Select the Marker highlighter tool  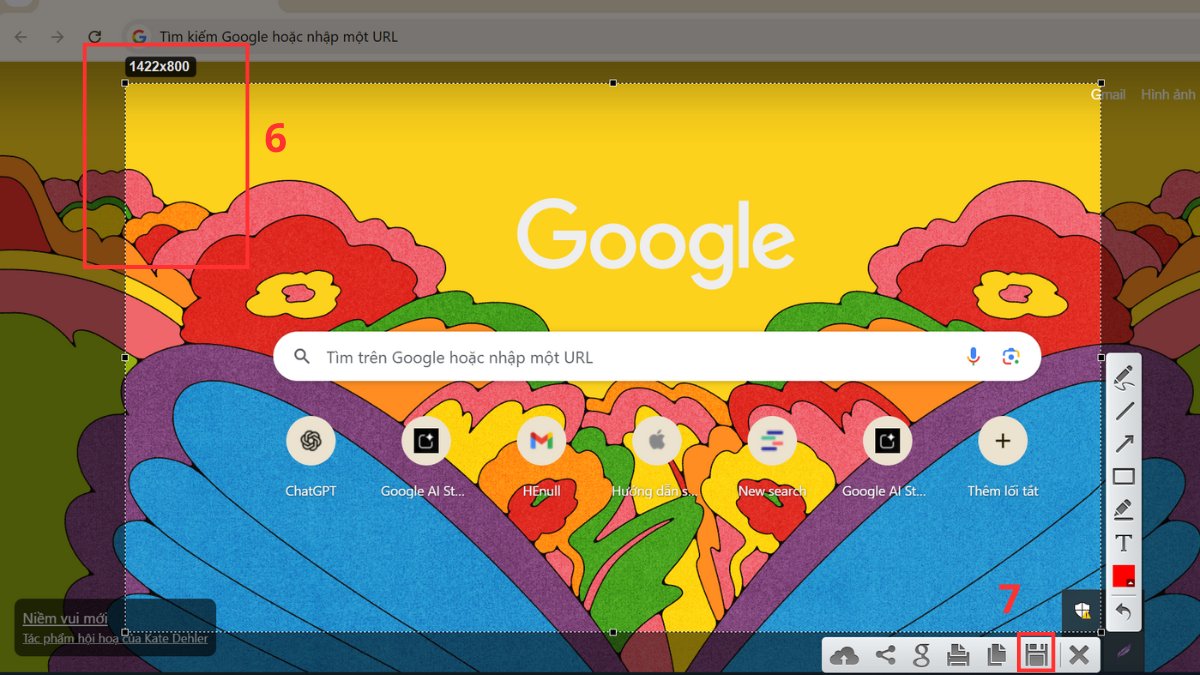click(1124, 509)
